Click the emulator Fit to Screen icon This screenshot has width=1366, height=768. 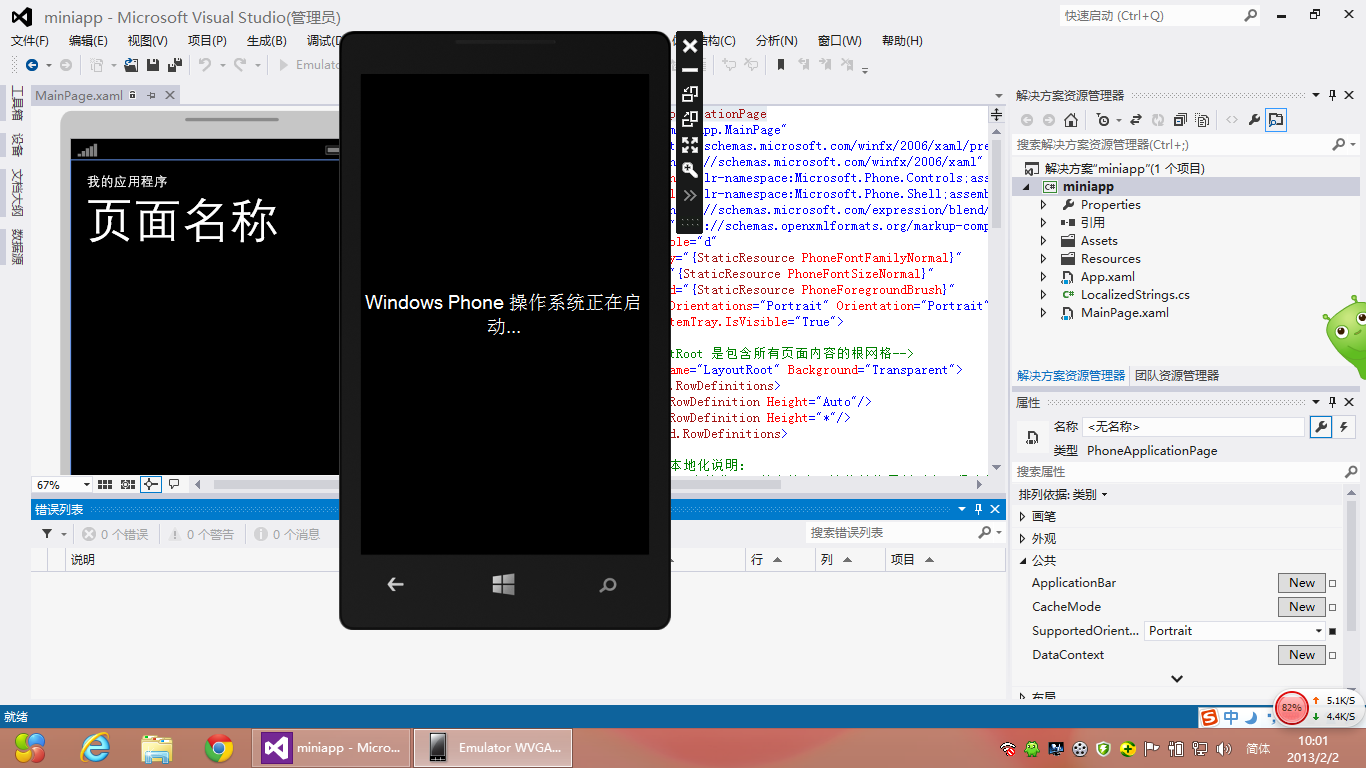(x=690, y=145)
